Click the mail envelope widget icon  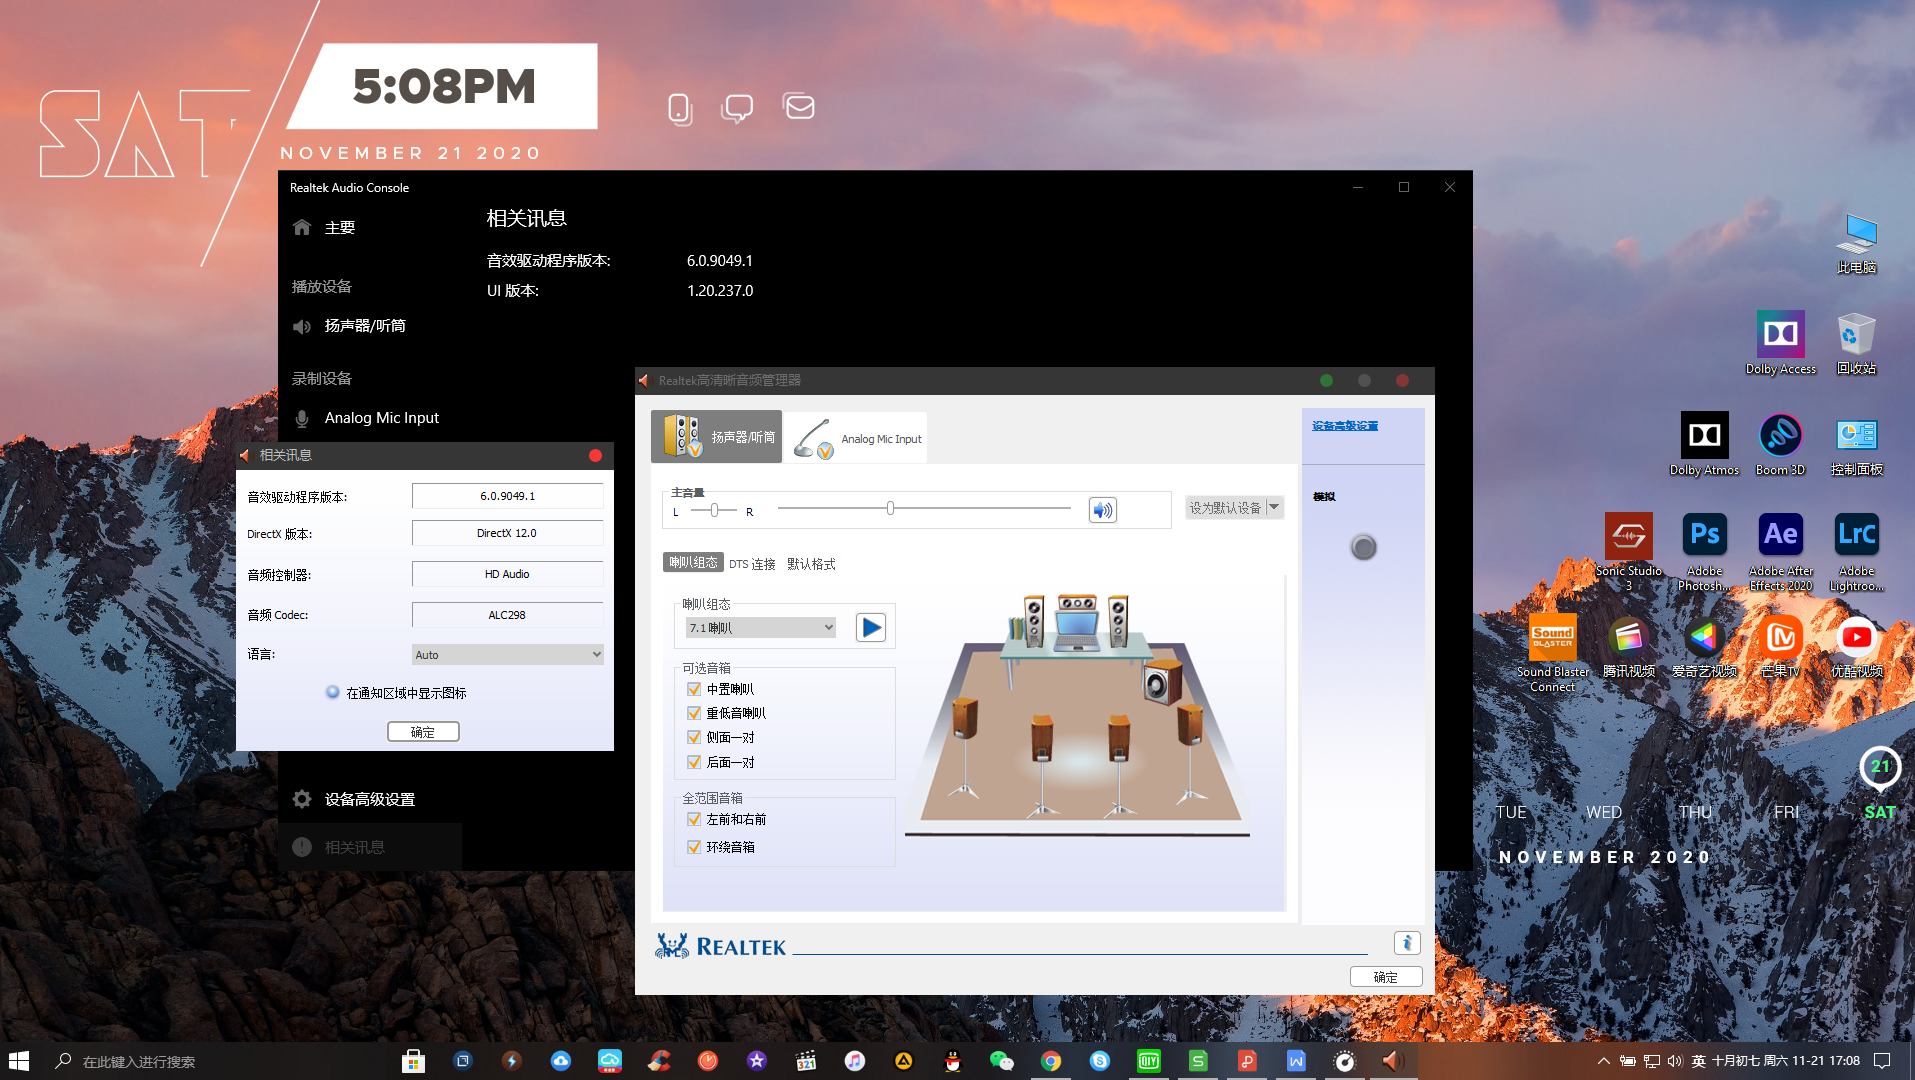tap(798, 105)
